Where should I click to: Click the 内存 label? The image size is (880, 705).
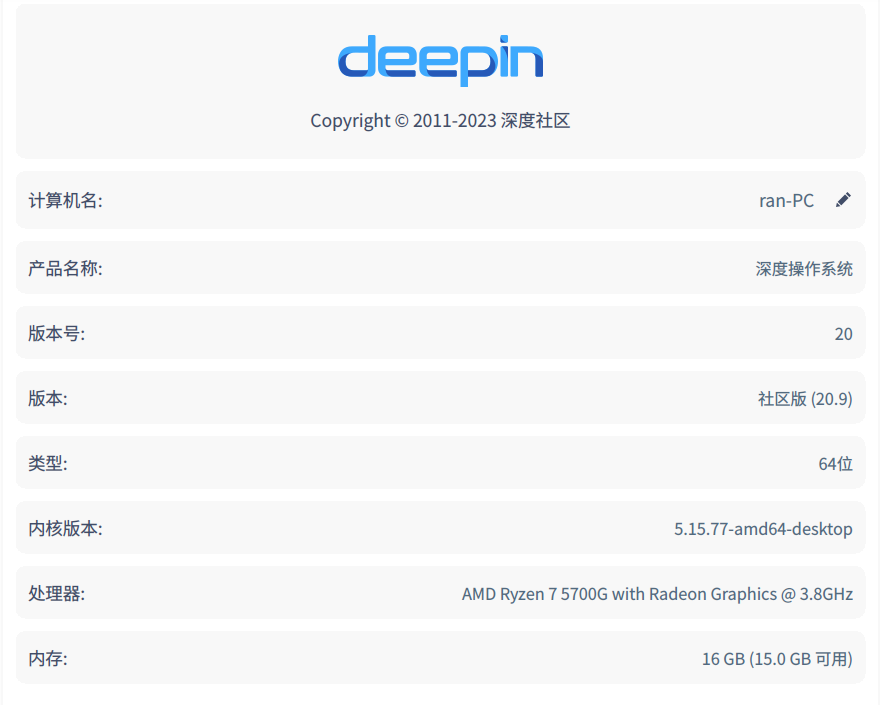(x=48, y=659)
